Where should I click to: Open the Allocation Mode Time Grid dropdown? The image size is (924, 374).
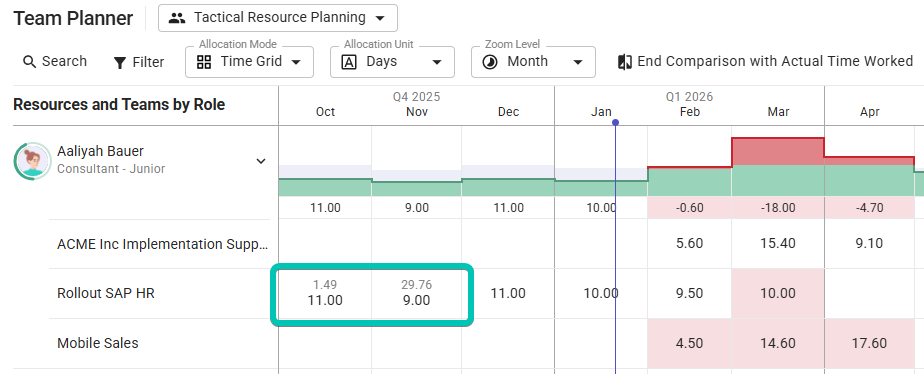(x=249, y=62)
